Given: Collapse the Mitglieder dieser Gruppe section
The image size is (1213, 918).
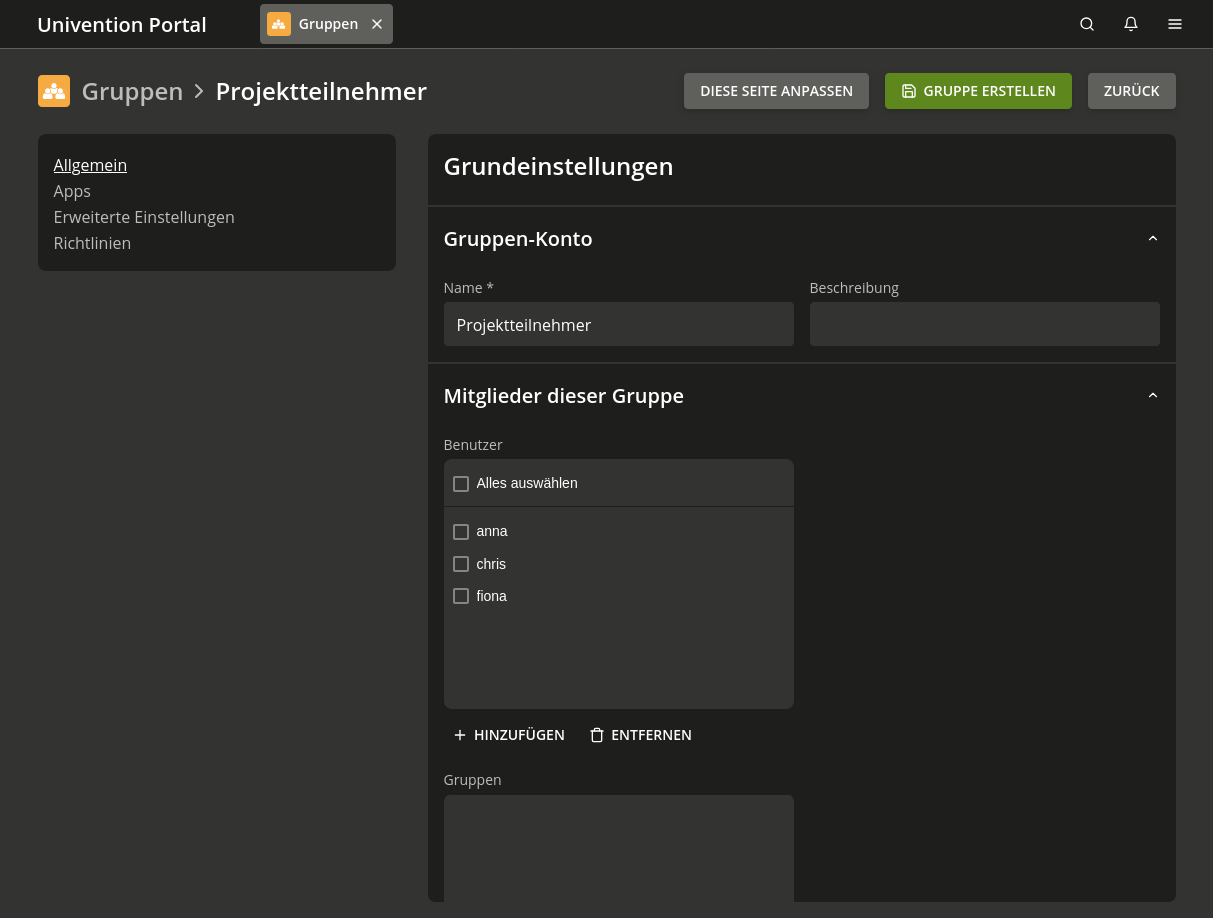Looking at the screenshot, I should [1152, 396].
